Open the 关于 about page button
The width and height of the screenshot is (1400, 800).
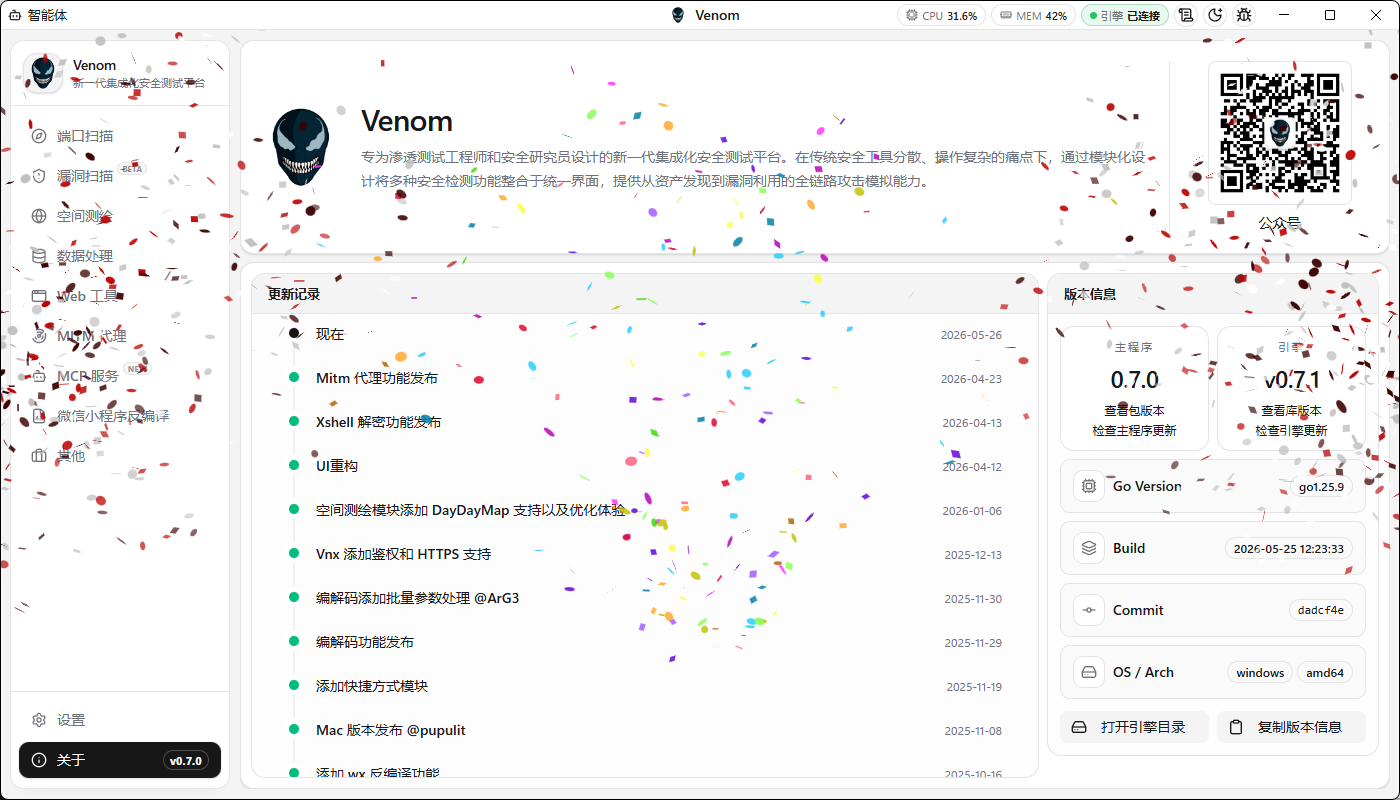pyautogui.click(x=120, y=760)
